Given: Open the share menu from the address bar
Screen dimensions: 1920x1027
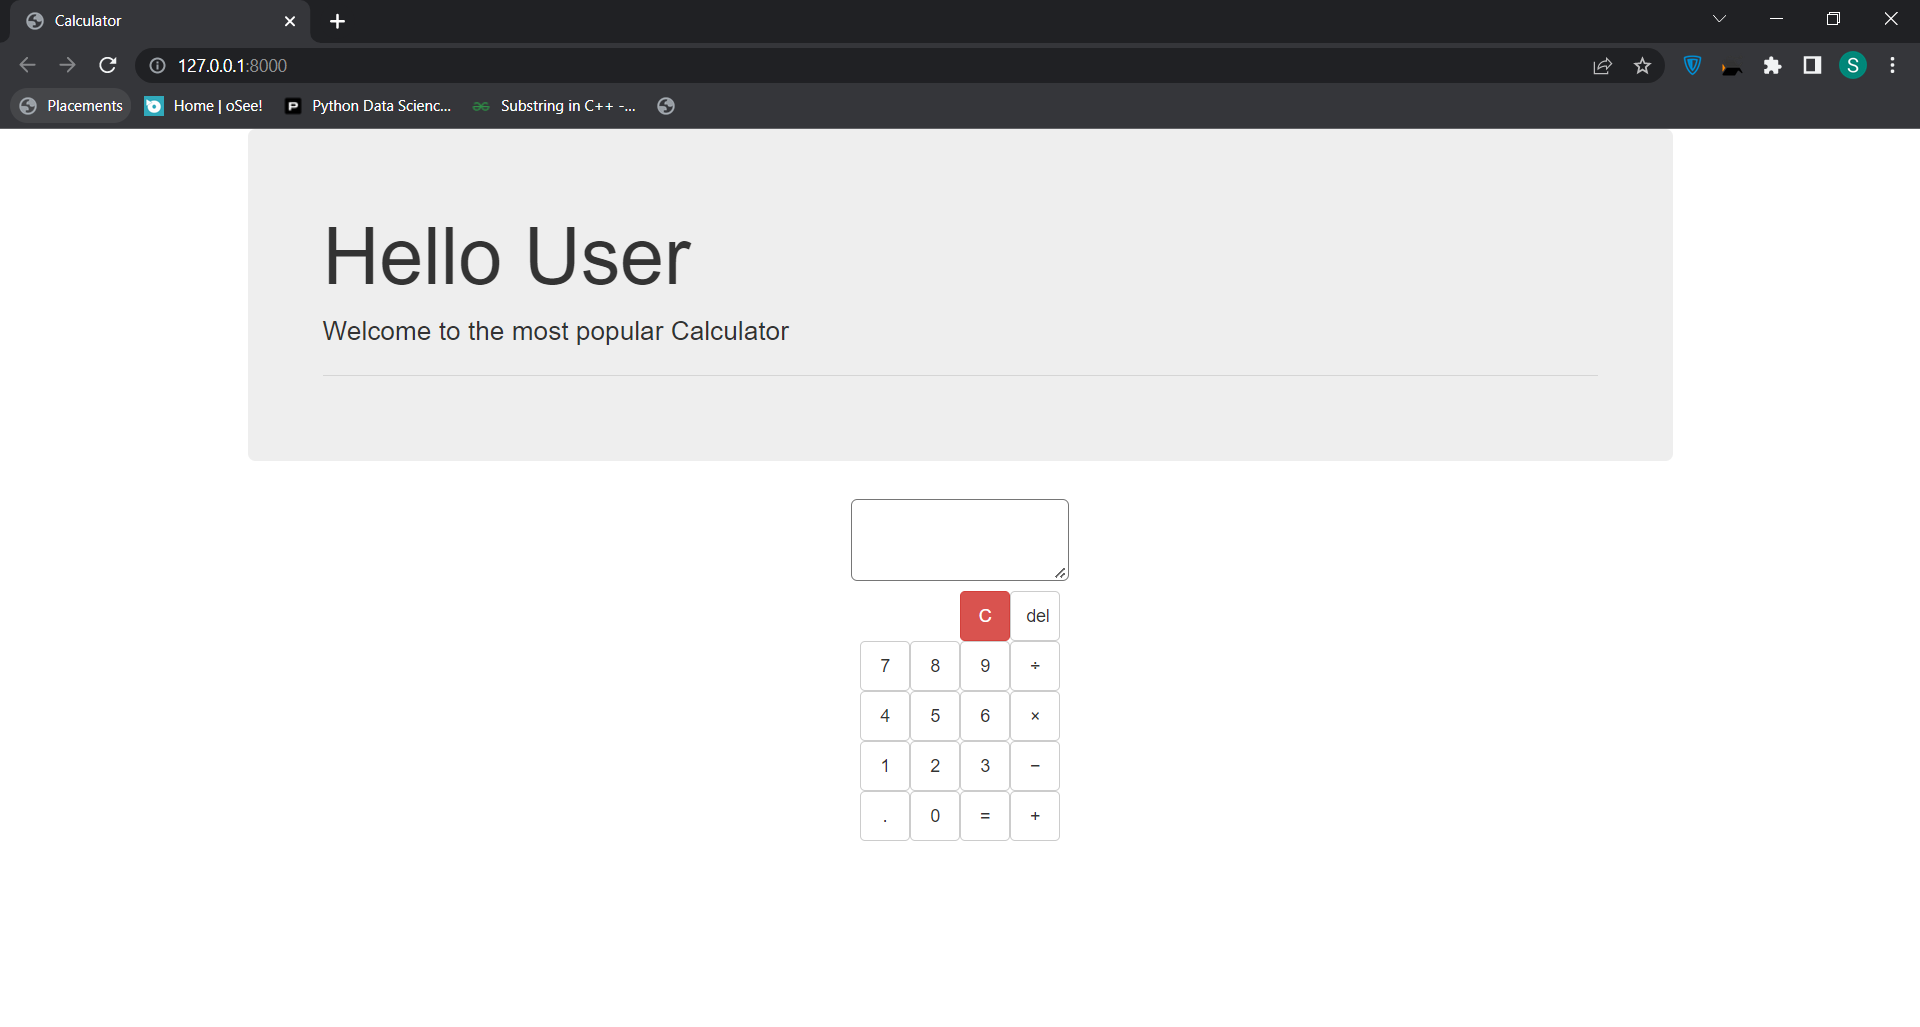Looking at the screenshot, I should tap(1602, 65).
